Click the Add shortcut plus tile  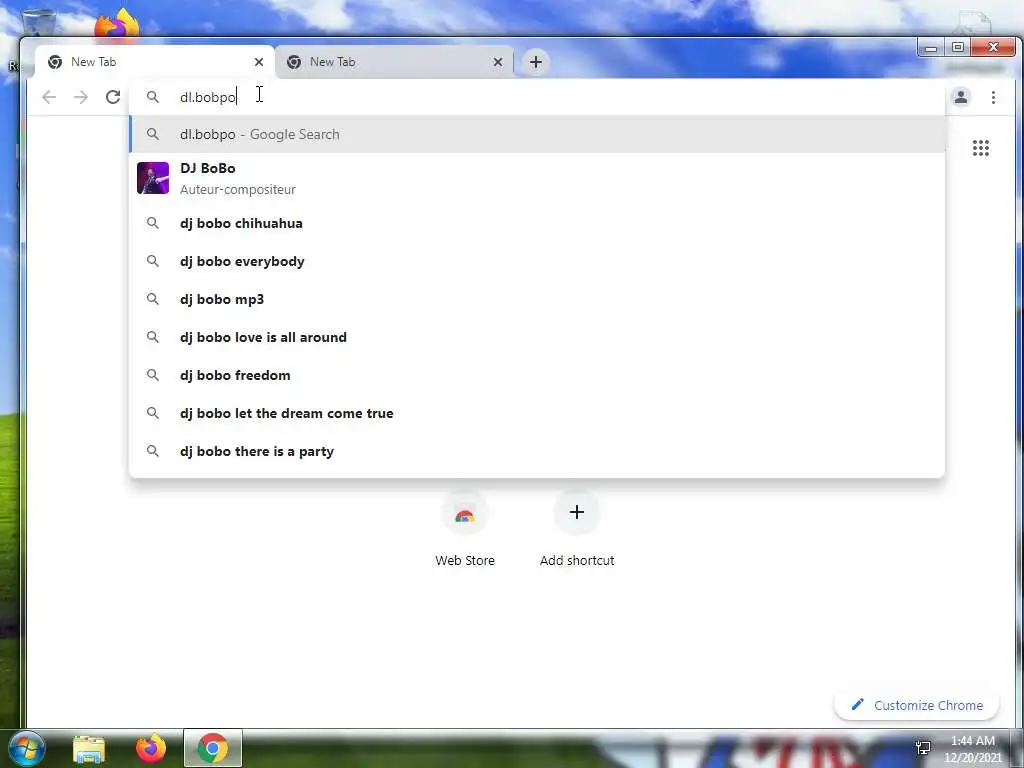point(577,528)
